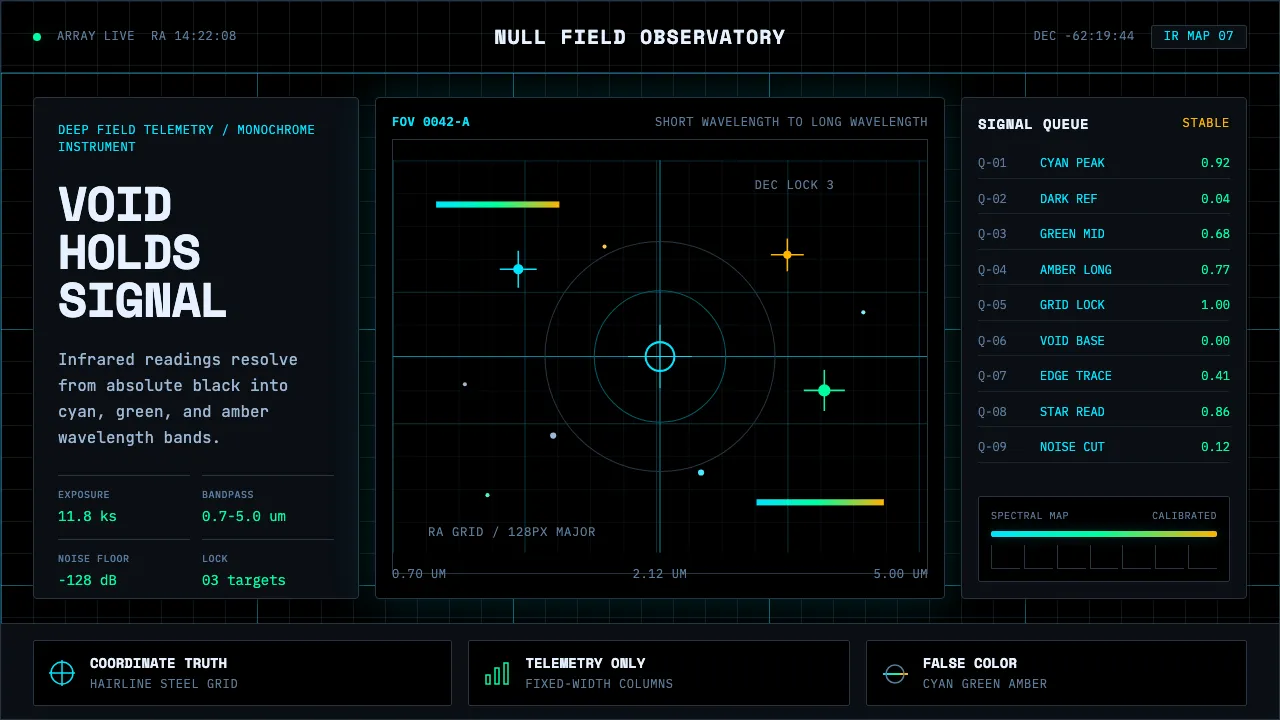The height and width of the screenshot is (720, 1280).
Task: Open the Coordinate Truth card
Action: pyautogui.click(x=242, y=673)
